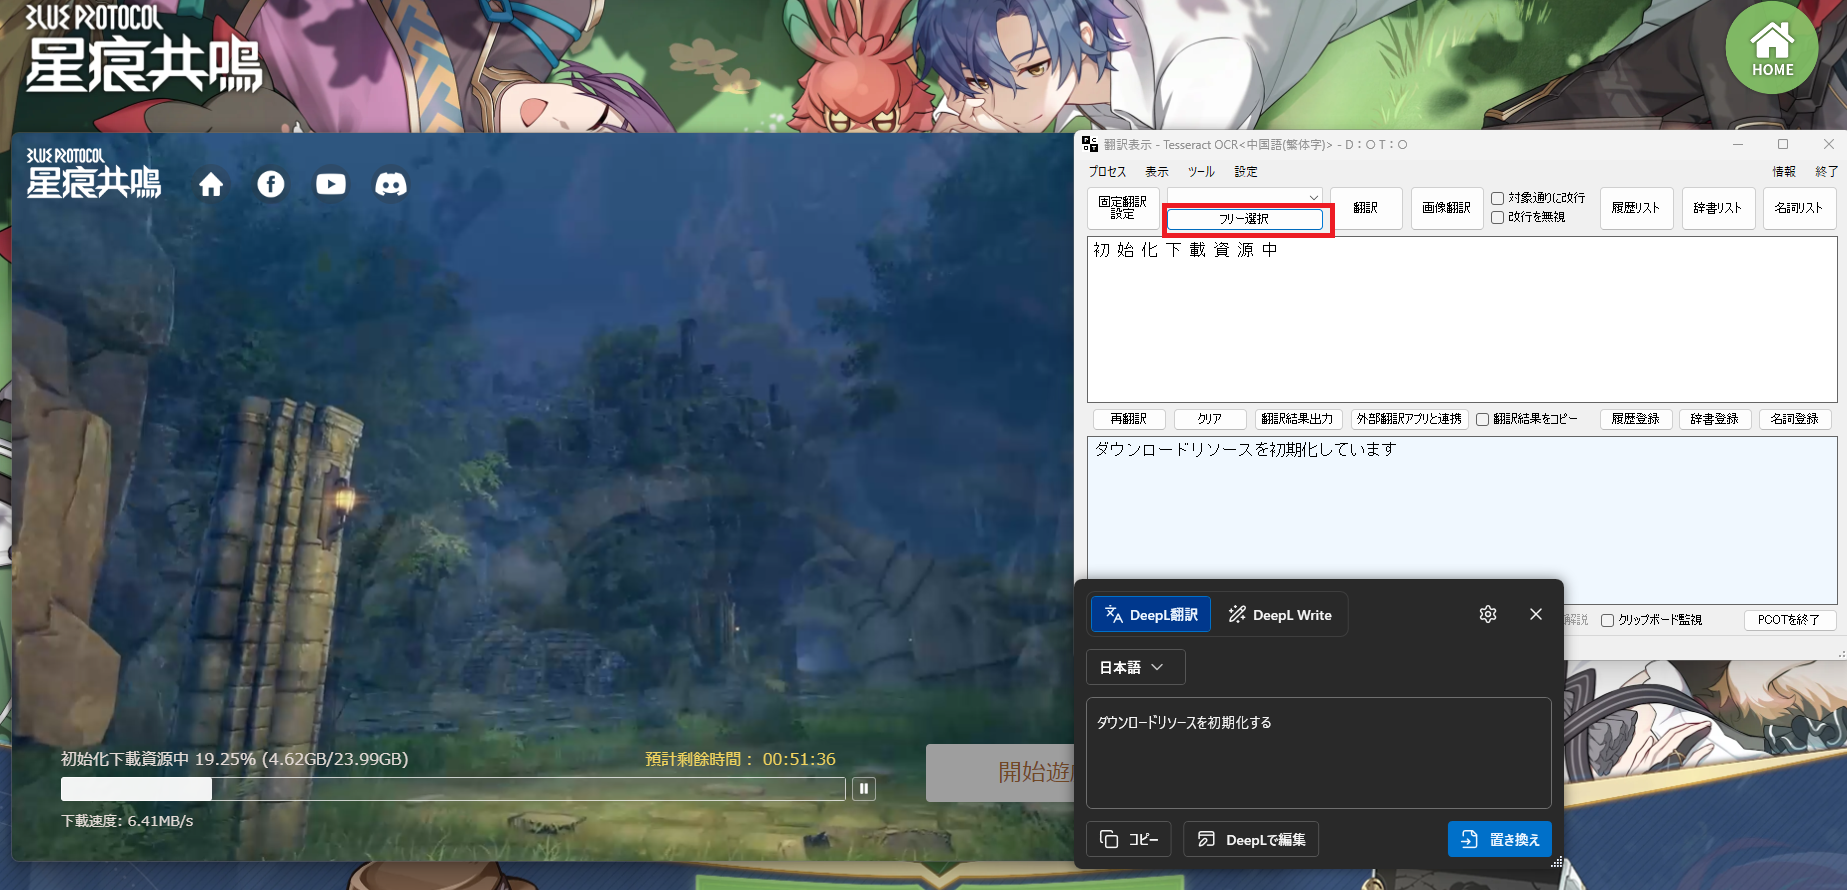This screenshot has width=1847, height=890.
Task: Open the Facebook page icon
Action: point(271,185)
